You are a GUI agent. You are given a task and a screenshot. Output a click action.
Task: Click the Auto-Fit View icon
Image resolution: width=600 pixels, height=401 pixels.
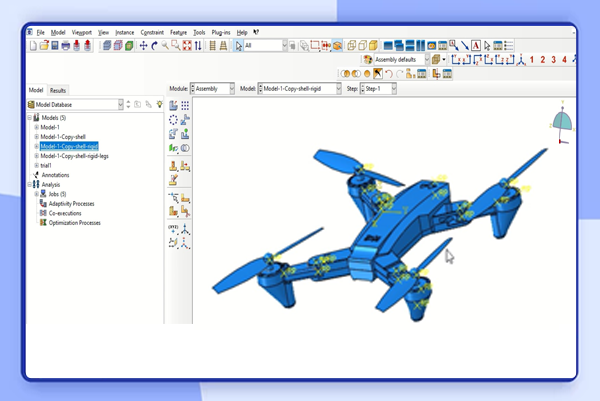[186, 46]
